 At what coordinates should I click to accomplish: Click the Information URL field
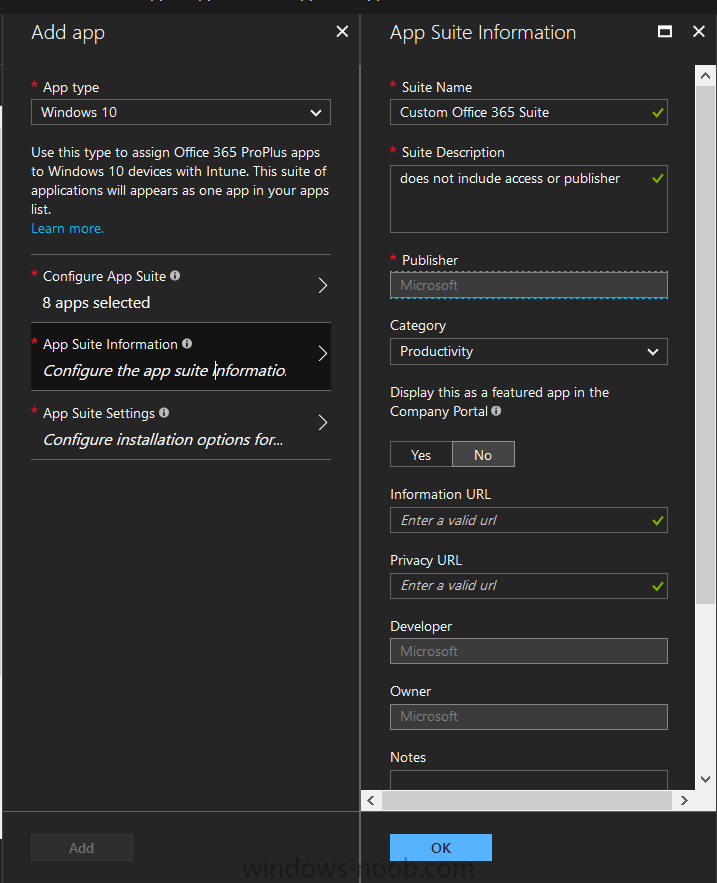(528, 520)
